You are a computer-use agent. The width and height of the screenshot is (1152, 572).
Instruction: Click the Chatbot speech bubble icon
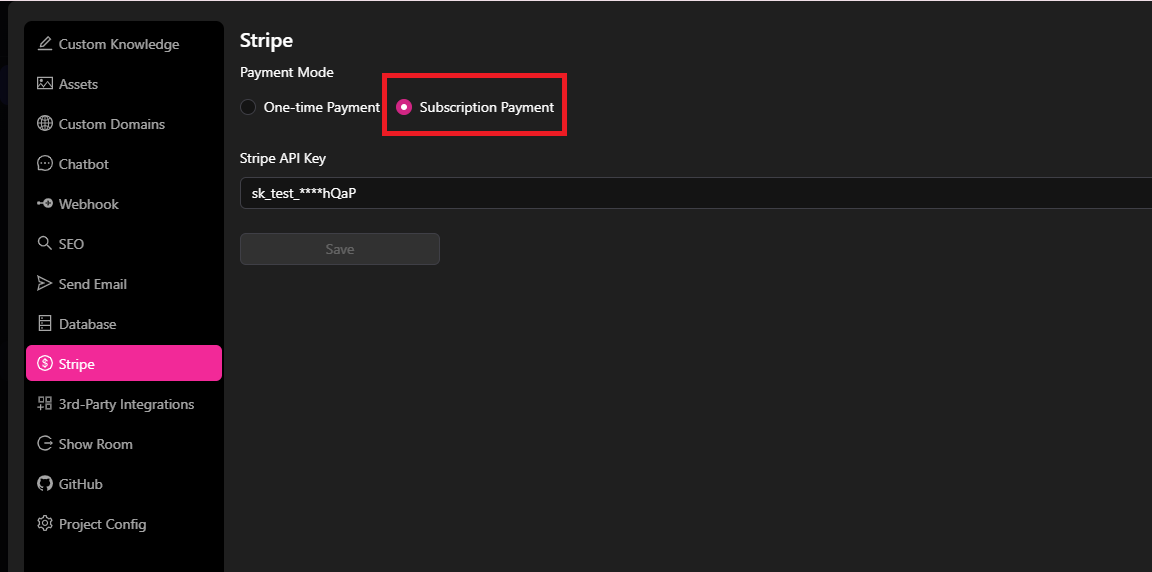[44, 164]
